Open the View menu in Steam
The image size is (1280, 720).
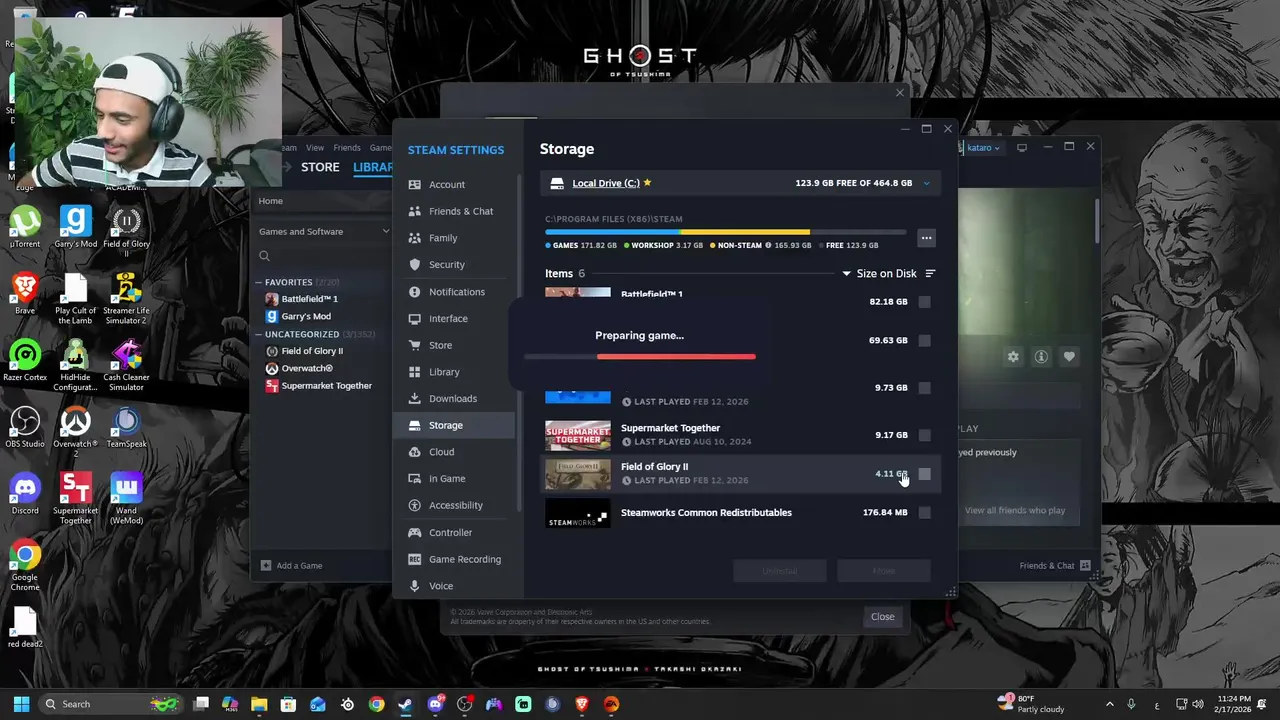315,147
